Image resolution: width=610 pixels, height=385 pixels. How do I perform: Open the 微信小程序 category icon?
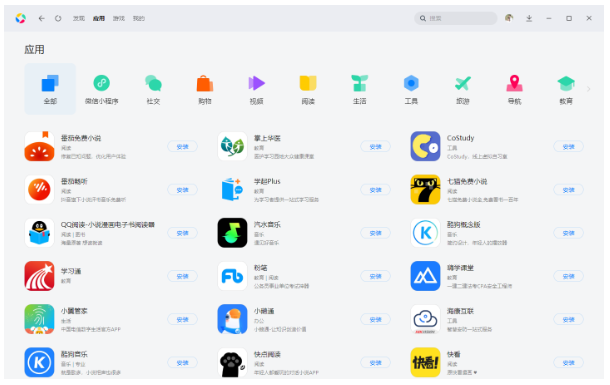click(x=102, y=83)
